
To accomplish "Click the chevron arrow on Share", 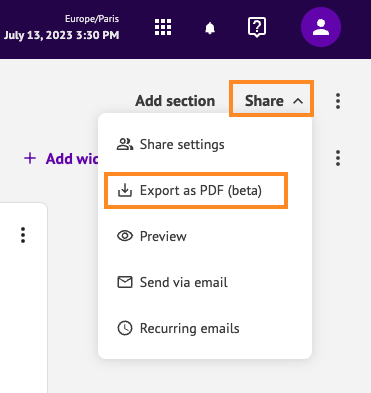I will (x=298, y=101).
